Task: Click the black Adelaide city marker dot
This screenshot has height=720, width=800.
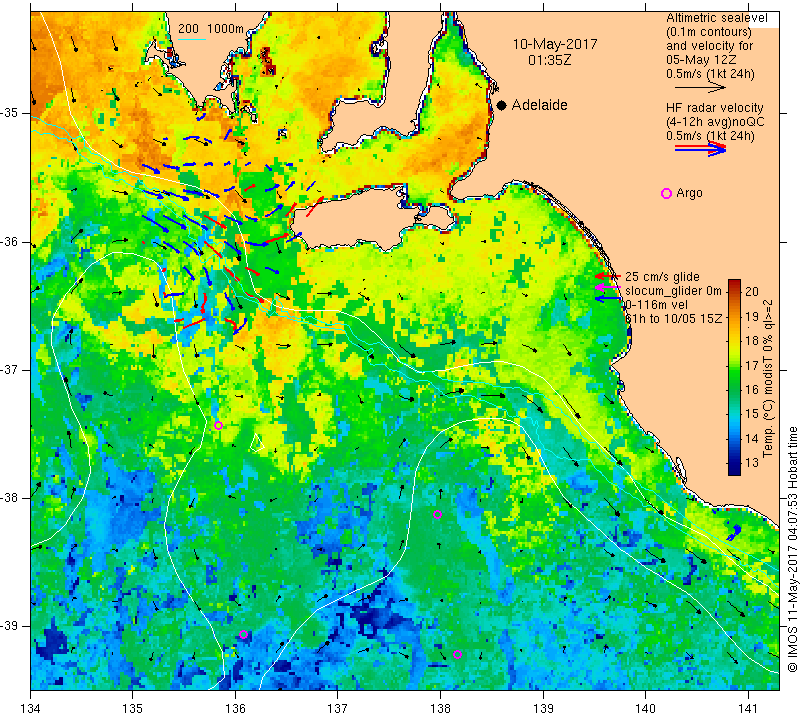Action: point(502,105)
